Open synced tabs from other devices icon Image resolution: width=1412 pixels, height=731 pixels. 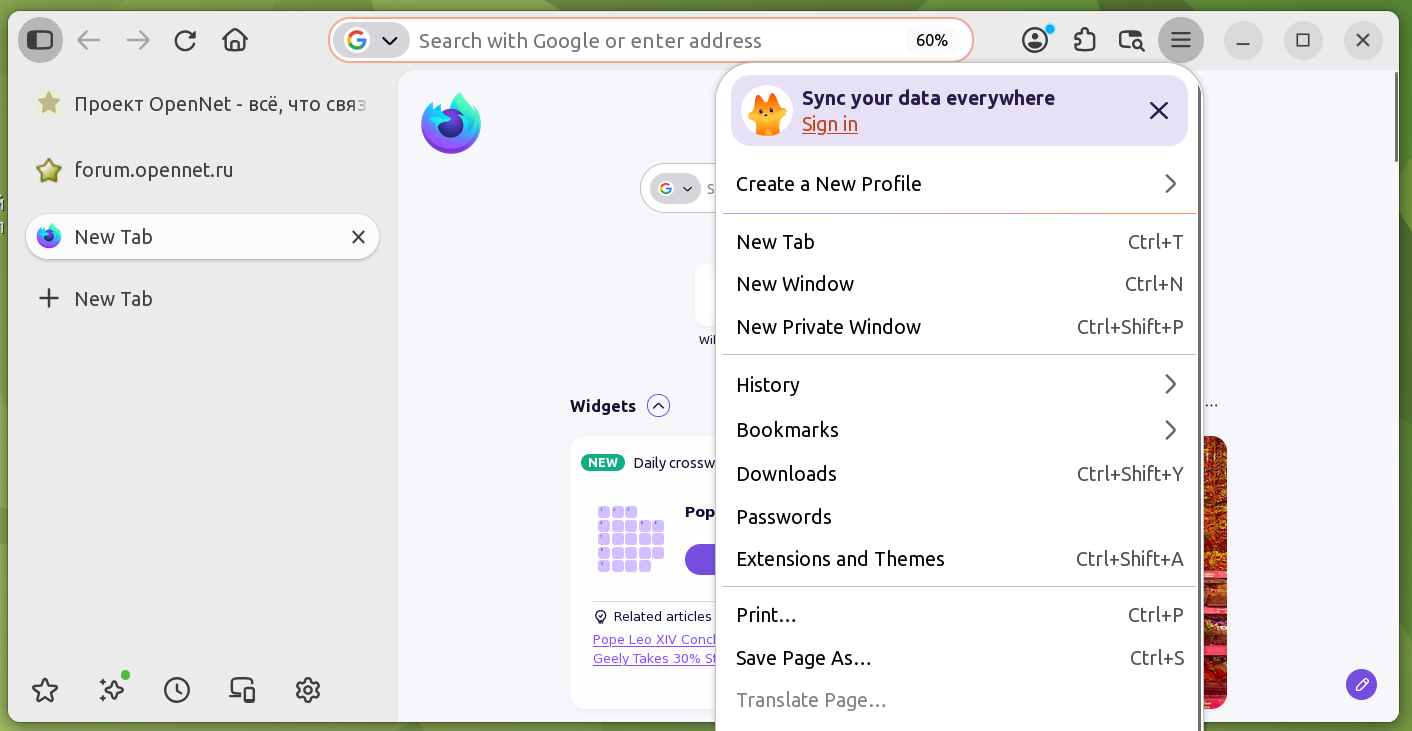point(242,690)
